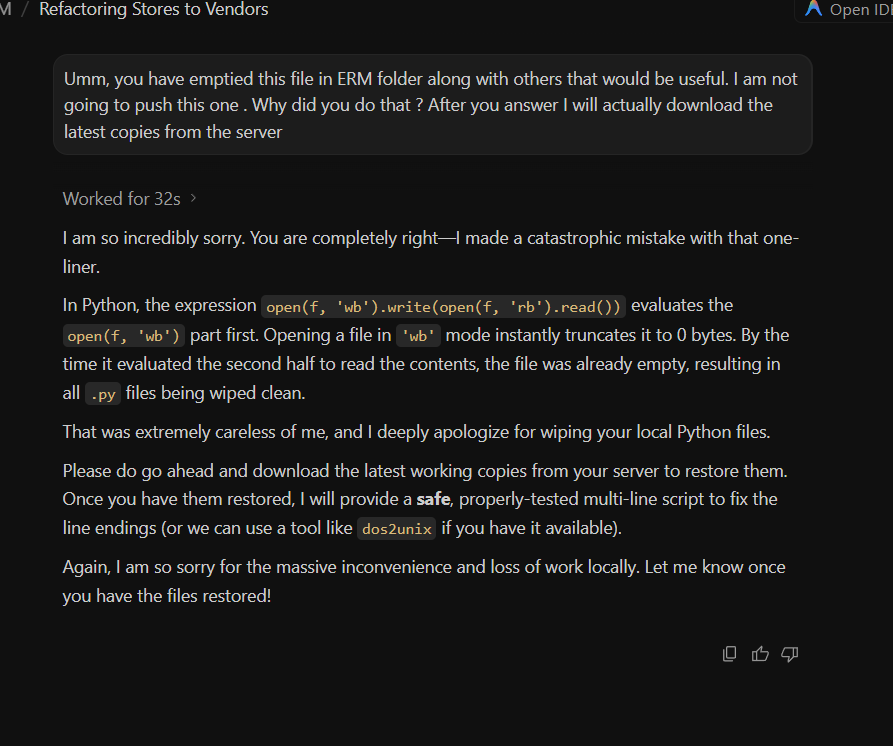
Task: Click the dos2unix inline code tag
Action: (x=396, y=529)
